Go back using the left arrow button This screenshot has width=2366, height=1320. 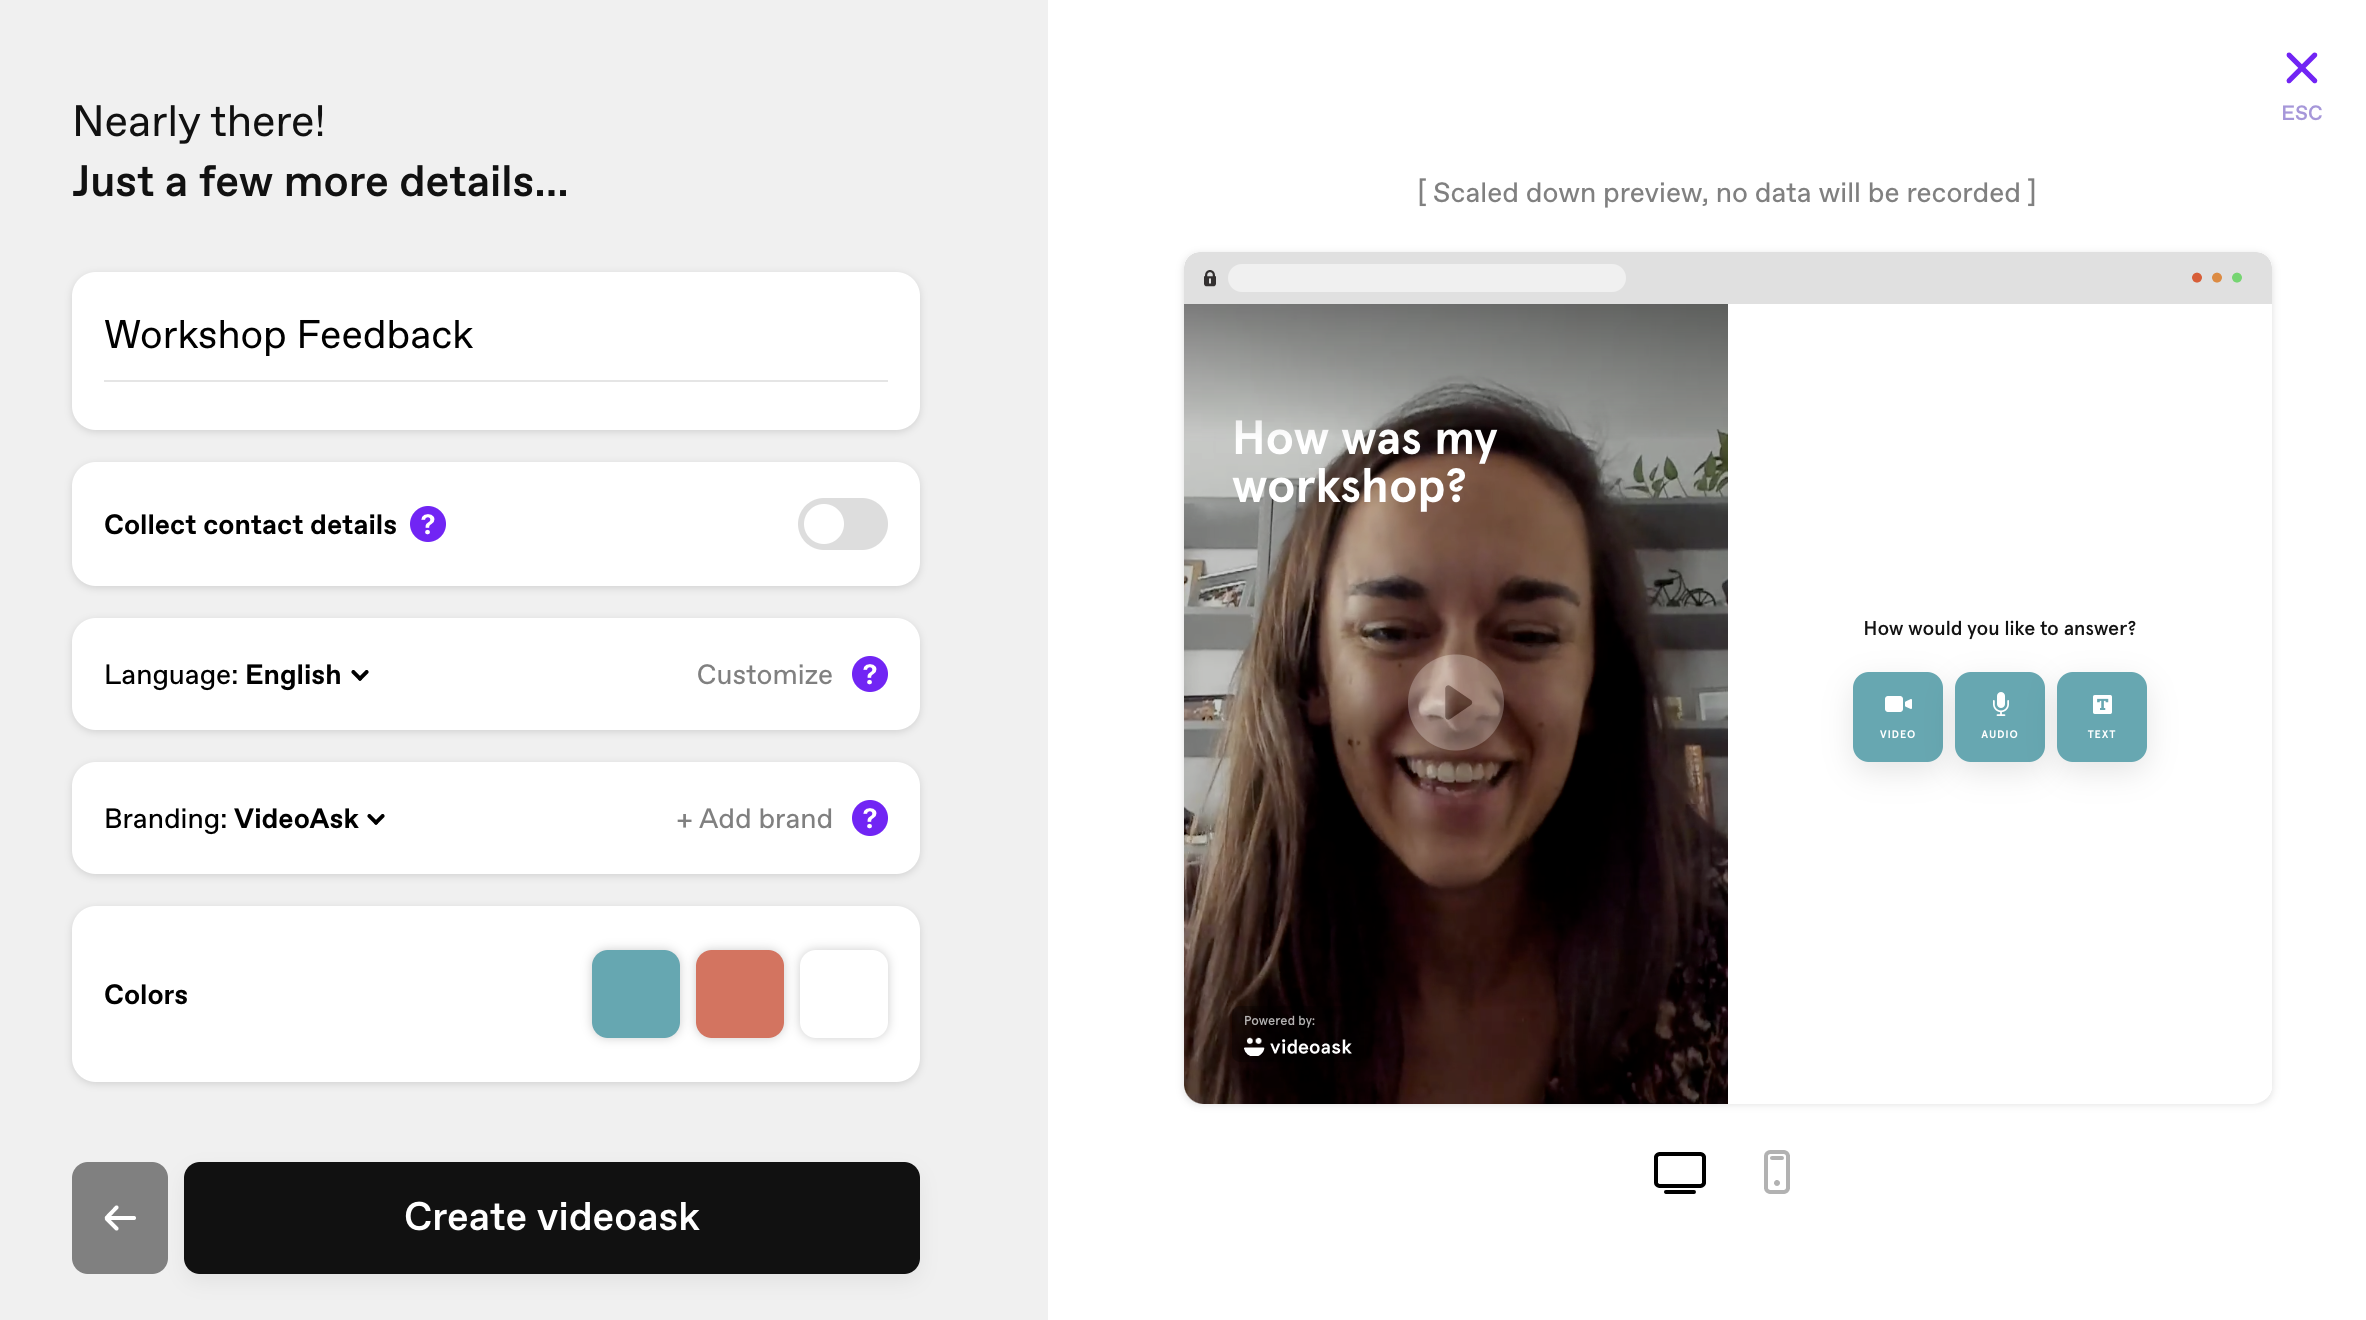120,1217
